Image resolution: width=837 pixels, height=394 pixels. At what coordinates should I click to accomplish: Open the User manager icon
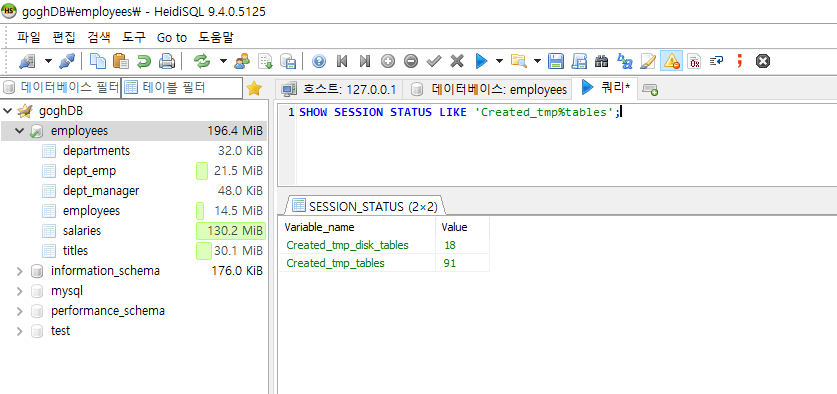click(242, 61)
